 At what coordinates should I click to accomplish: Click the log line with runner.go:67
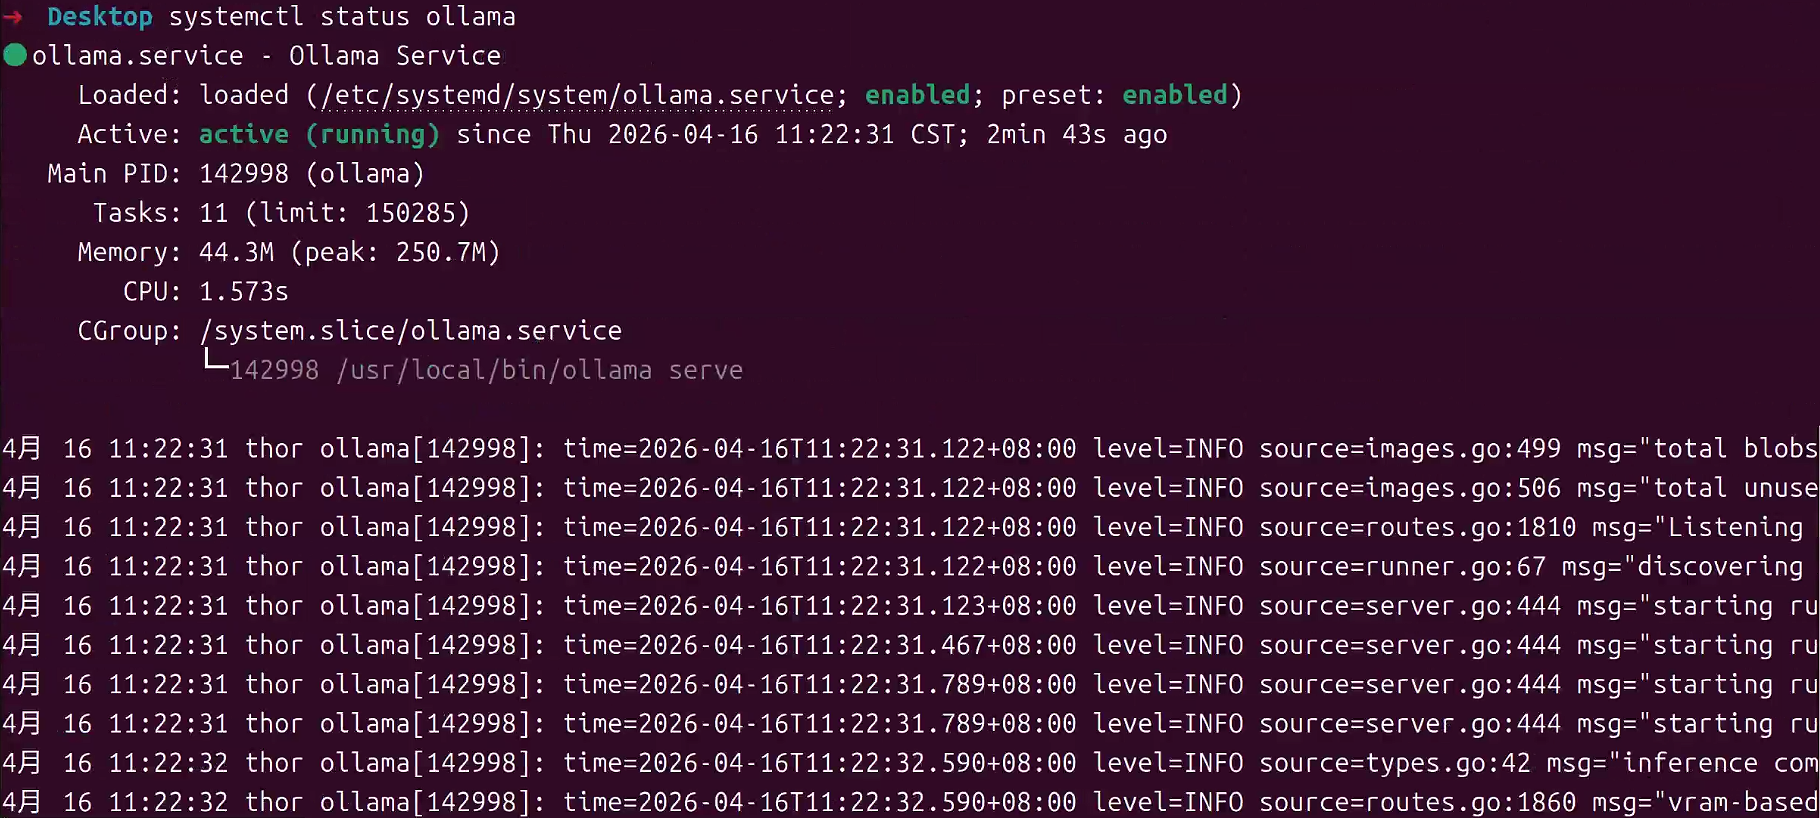point(910,567)
